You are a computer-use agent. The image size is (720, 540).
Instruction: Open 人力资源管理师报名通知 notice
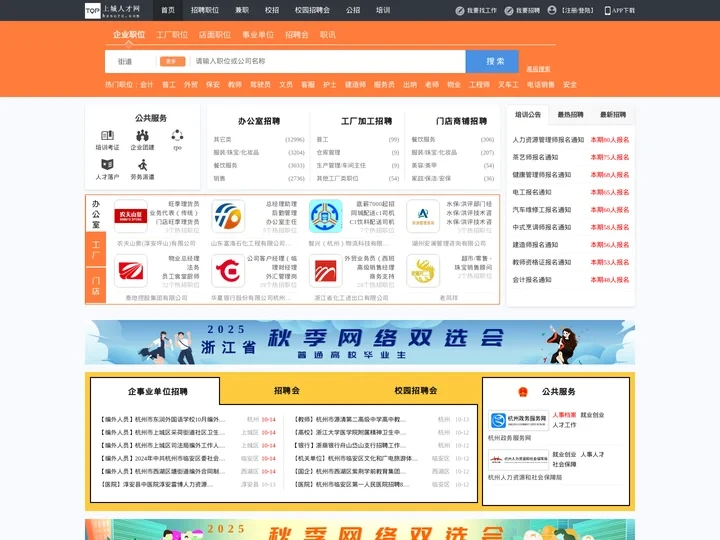[548, 140]
